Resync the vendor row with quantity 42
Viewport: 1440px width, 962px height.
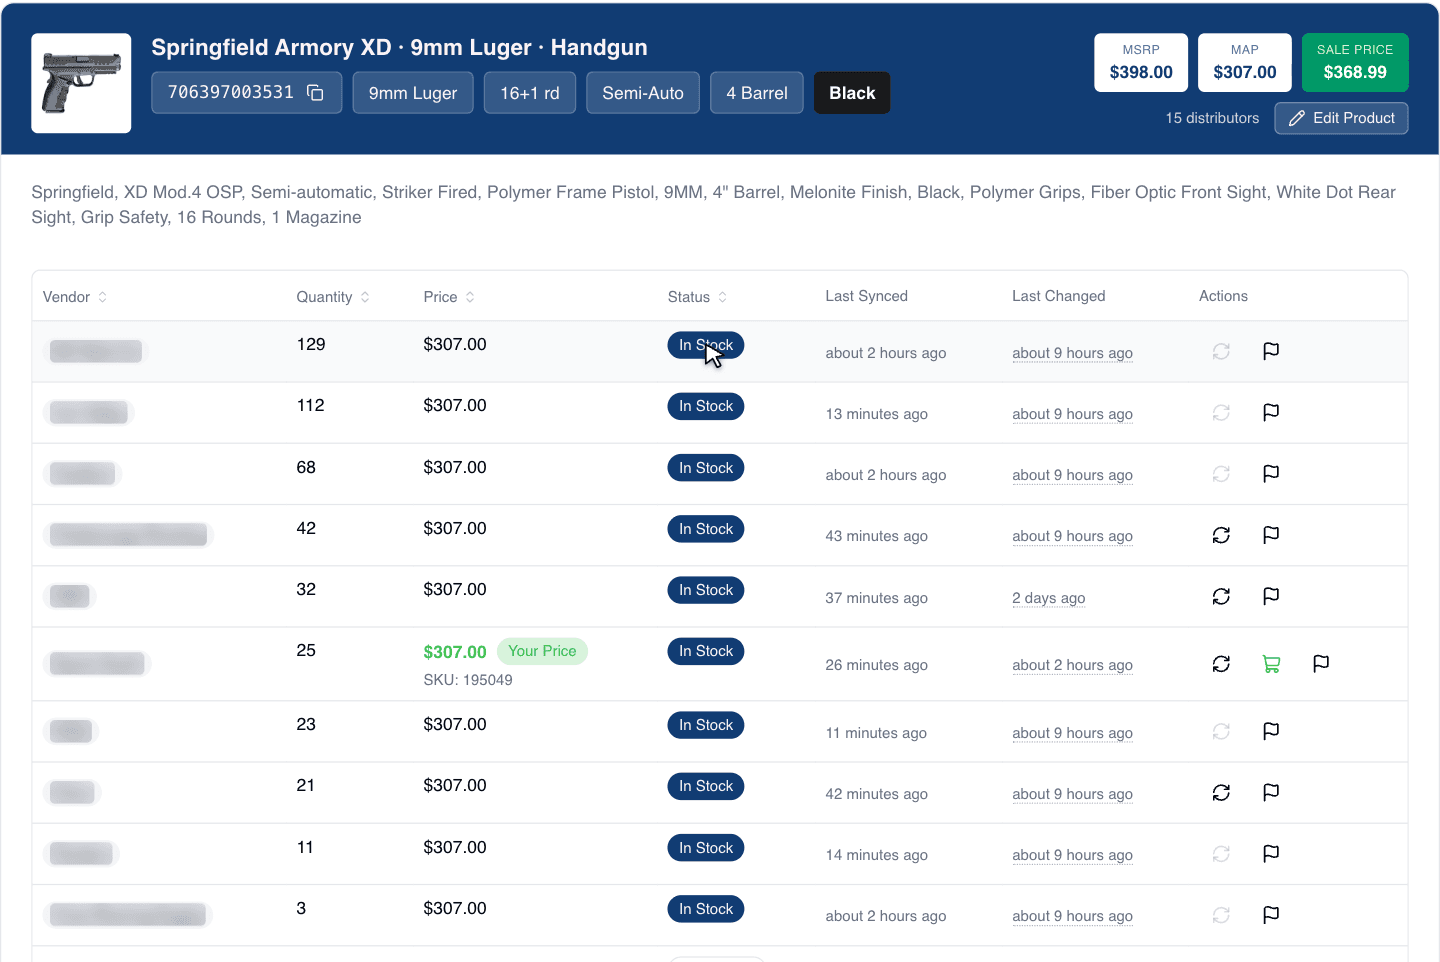1221,535
